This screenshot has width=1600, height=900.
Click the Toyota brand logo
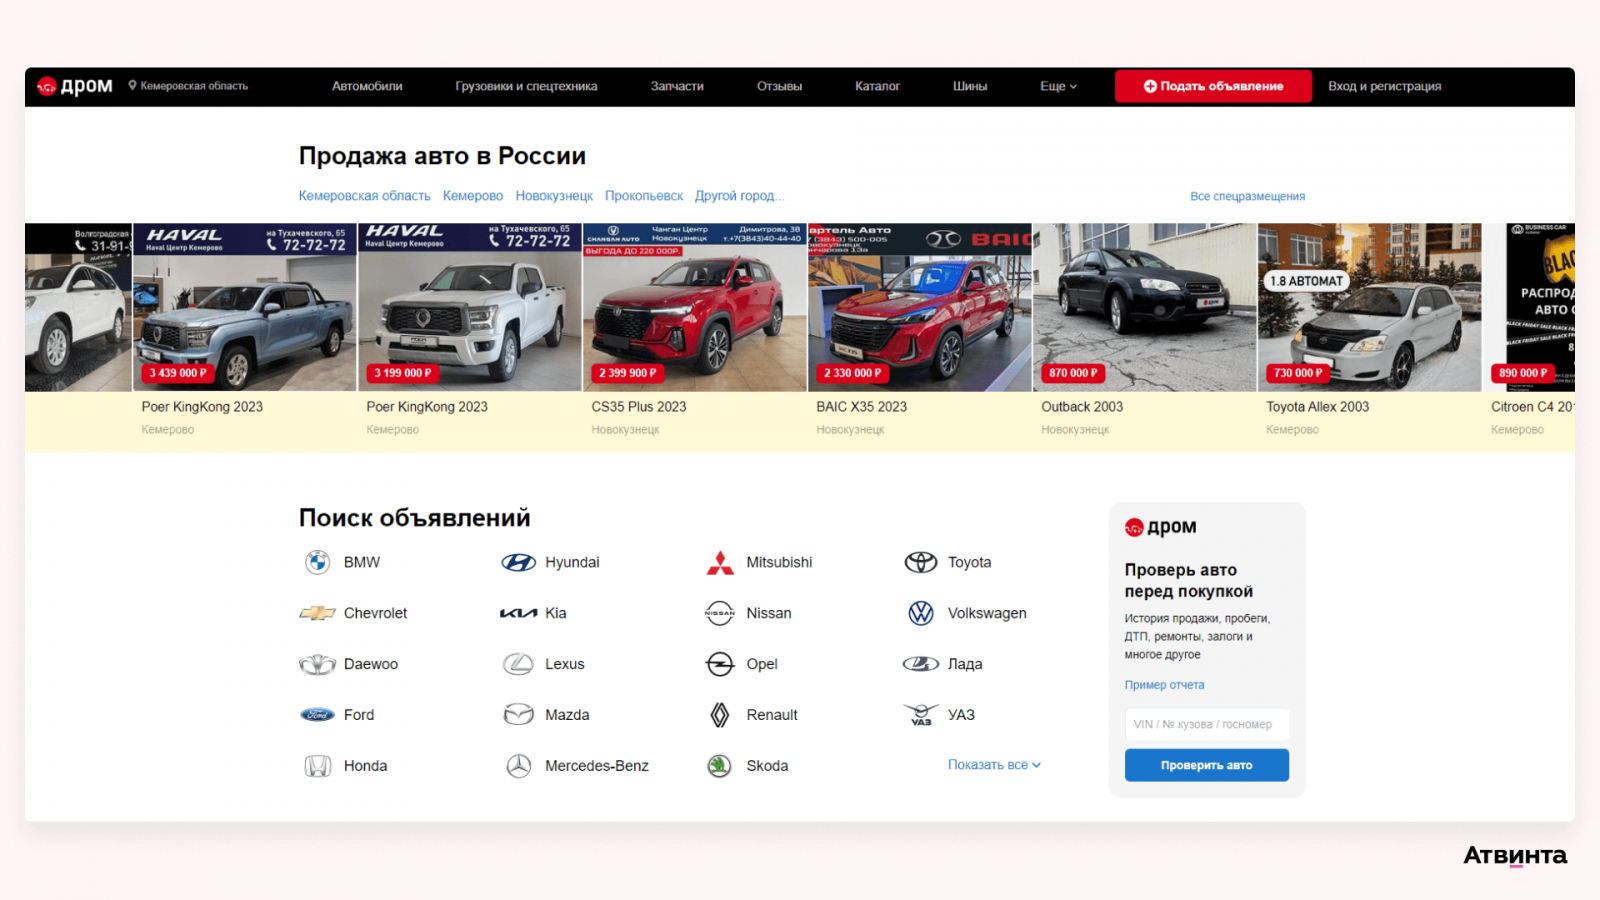point(921,563)
